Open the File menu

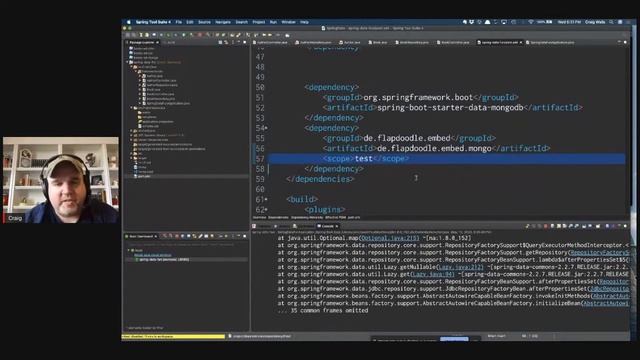(x=179, y=22)
